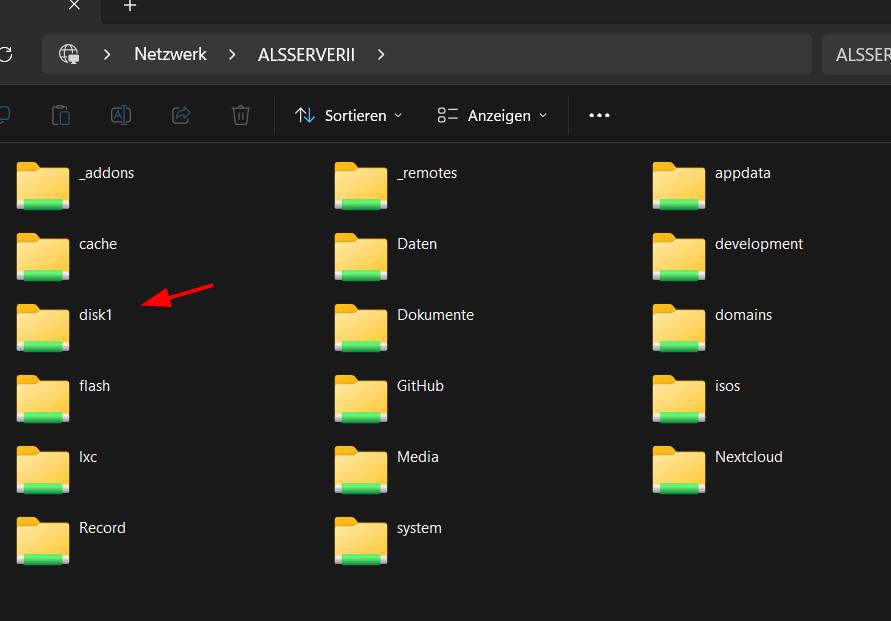Pick the system folder name
The image size is (891, 621).
pos(419,529)
